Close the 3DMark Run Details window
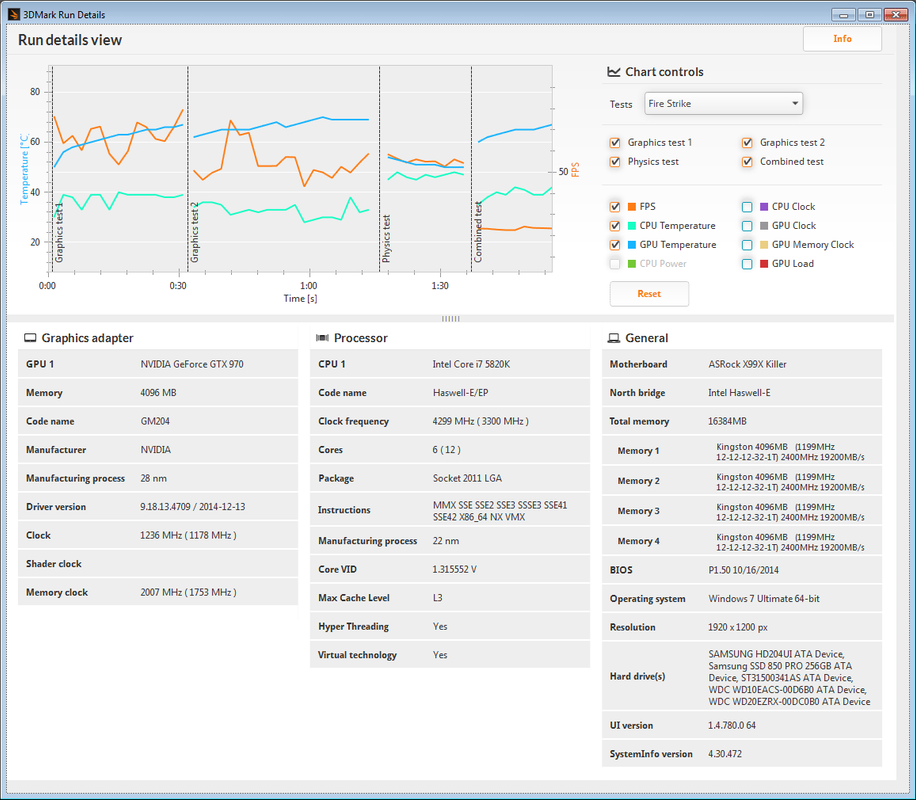 tap(895, 15)
